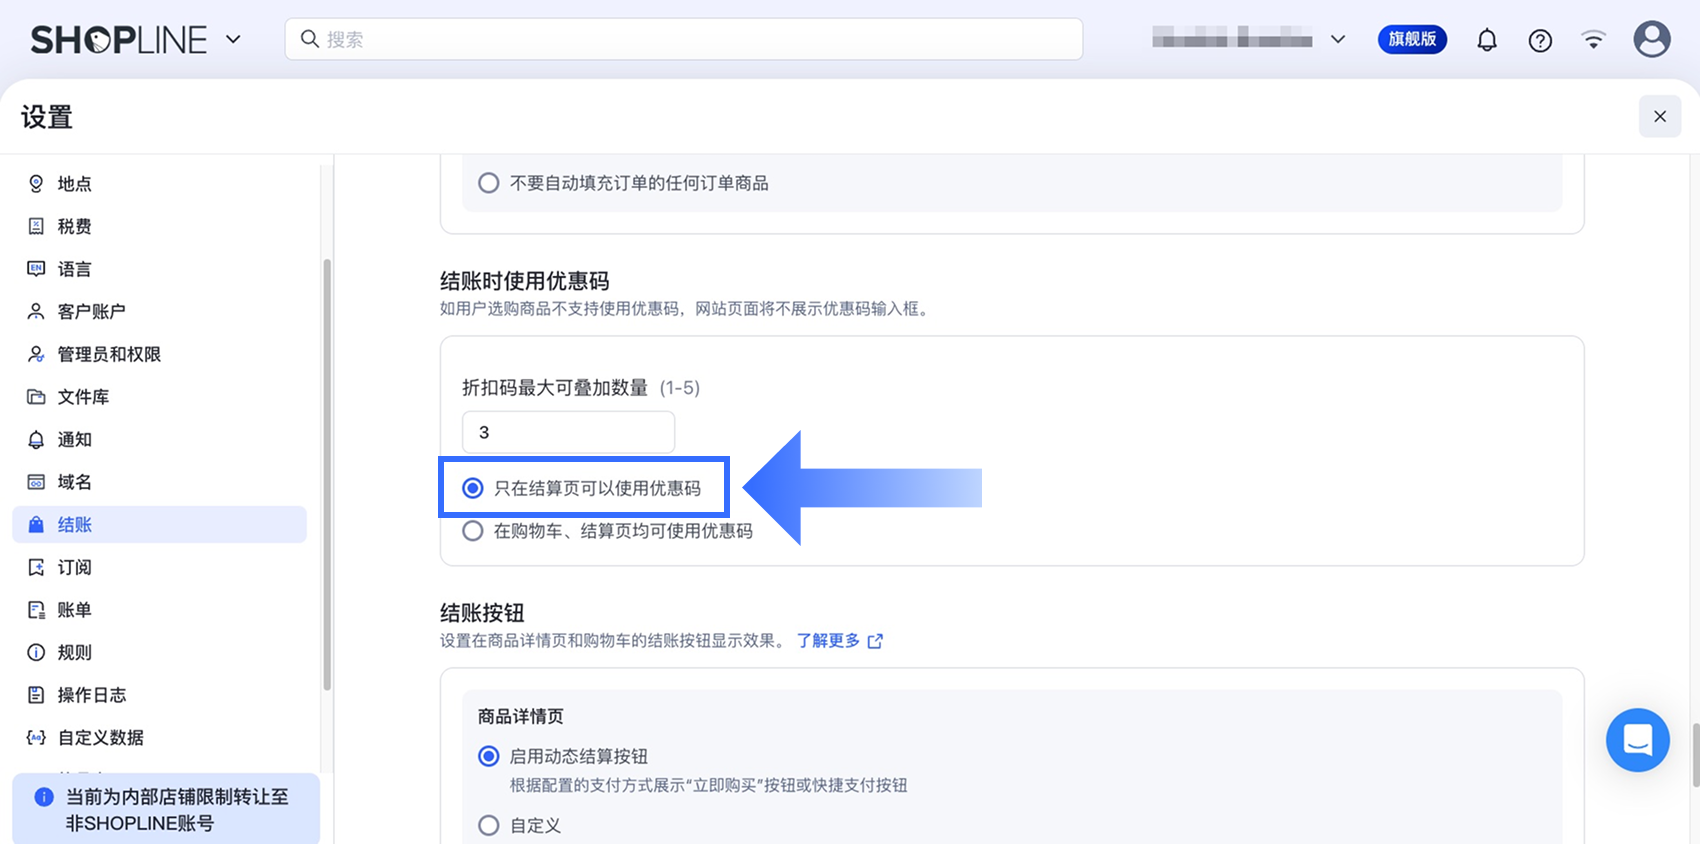Screen dimensions: 1700x844
Task: Close the 设置 panel with the X button
Action: pyautogui.click(x=1660, y=117)
